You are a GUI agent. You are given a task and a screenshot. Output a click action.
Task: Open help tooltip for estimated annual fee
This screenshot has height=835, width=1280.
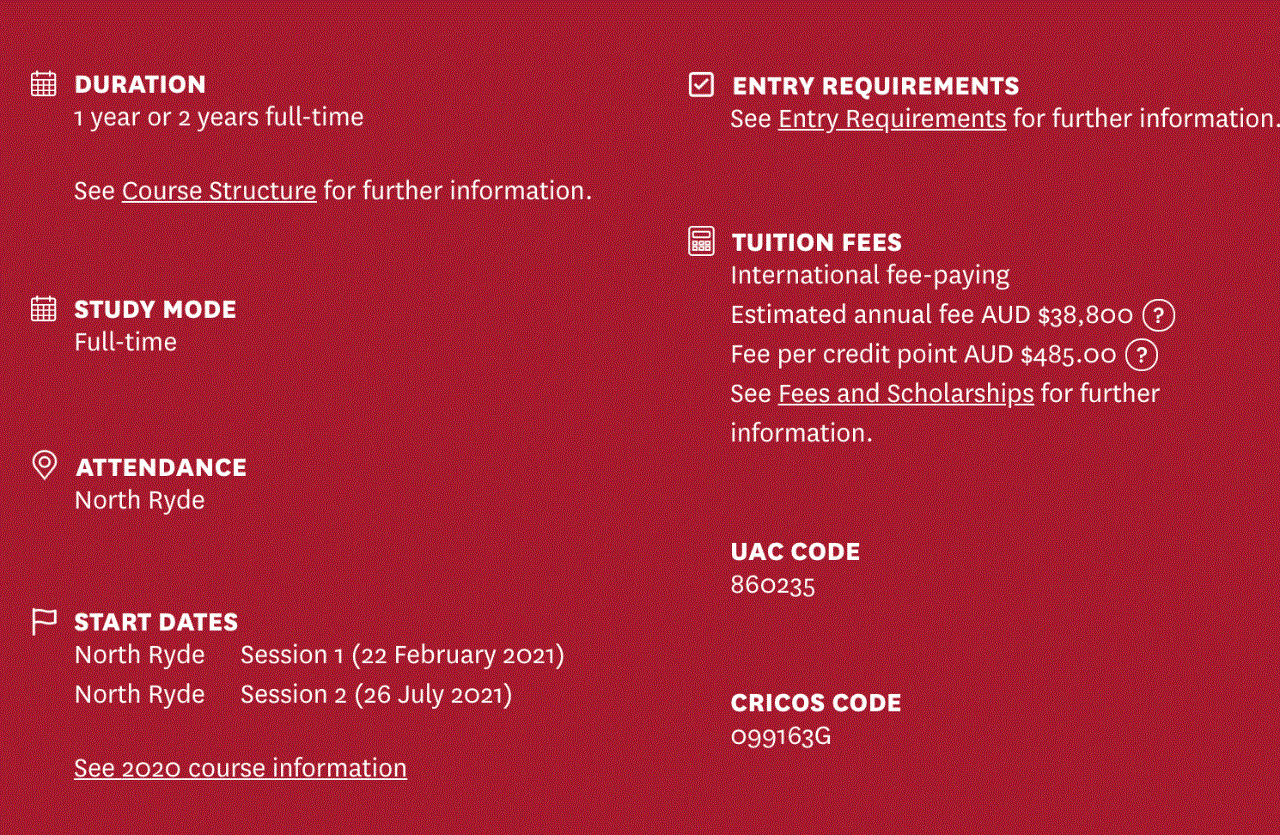(x=1158, y=316)
